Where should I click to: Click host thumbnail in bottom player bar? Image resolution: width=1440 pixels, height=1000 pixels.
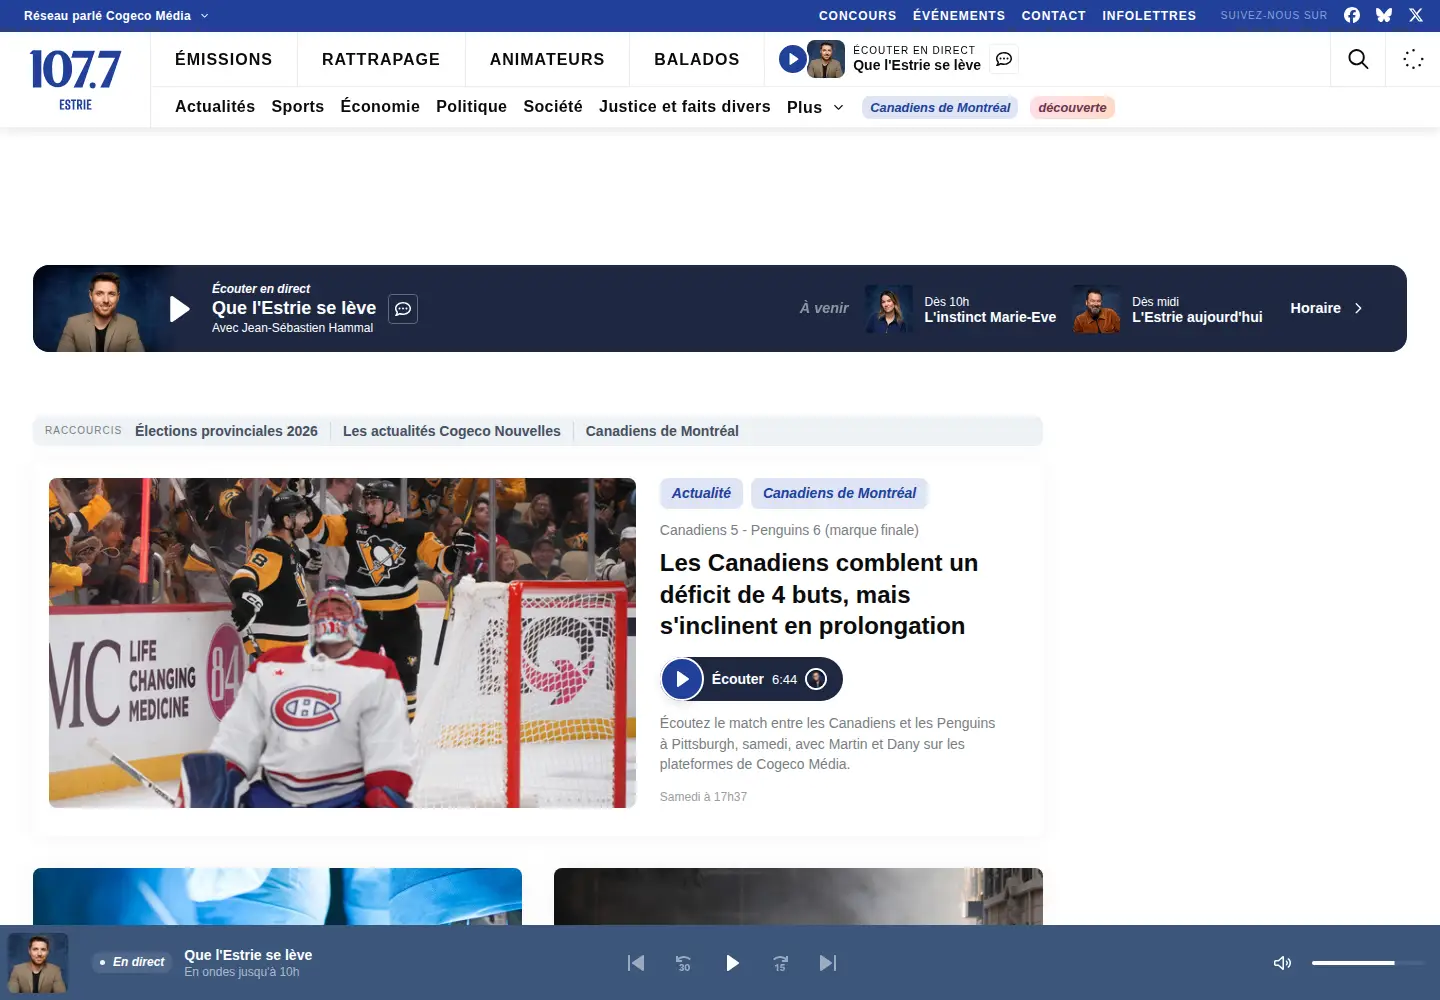coord(38,963)
